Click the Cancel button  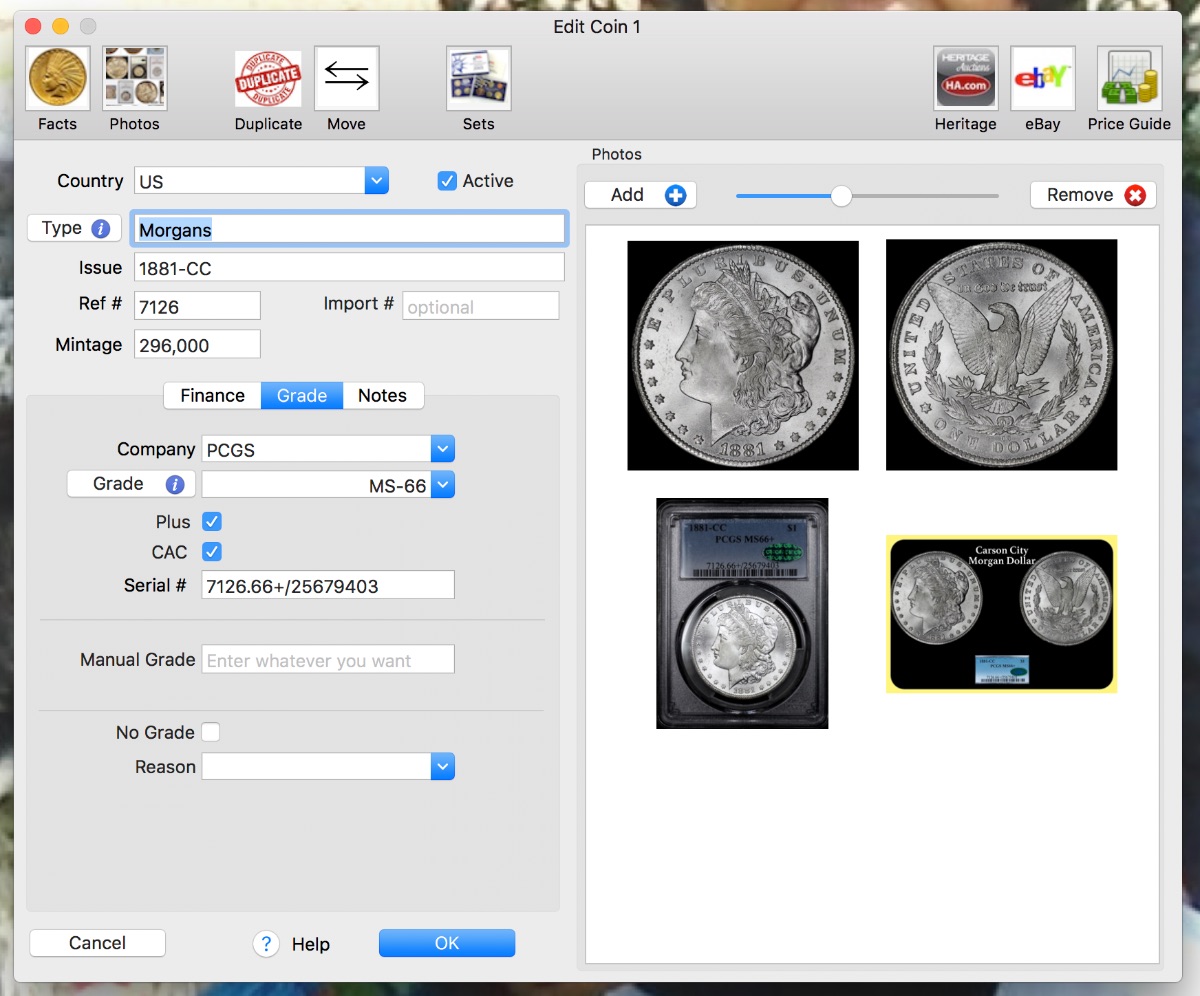tap(97, 943)
